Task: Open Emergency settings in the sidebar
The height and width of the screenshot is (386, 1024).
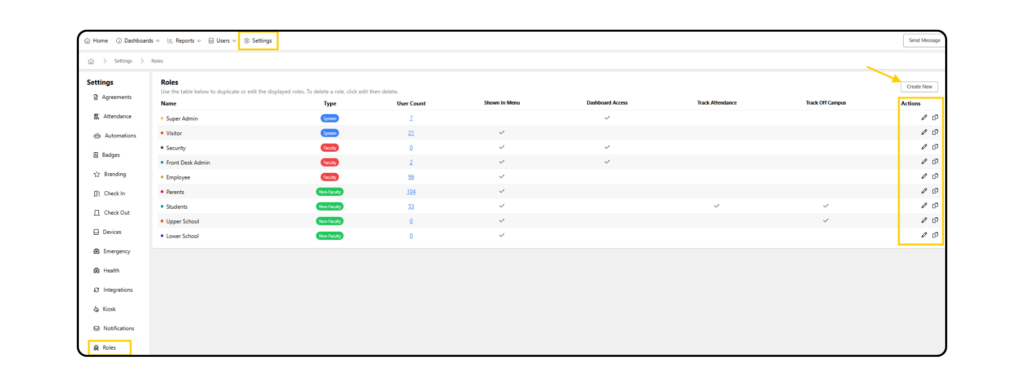Action: click(112, 251)
